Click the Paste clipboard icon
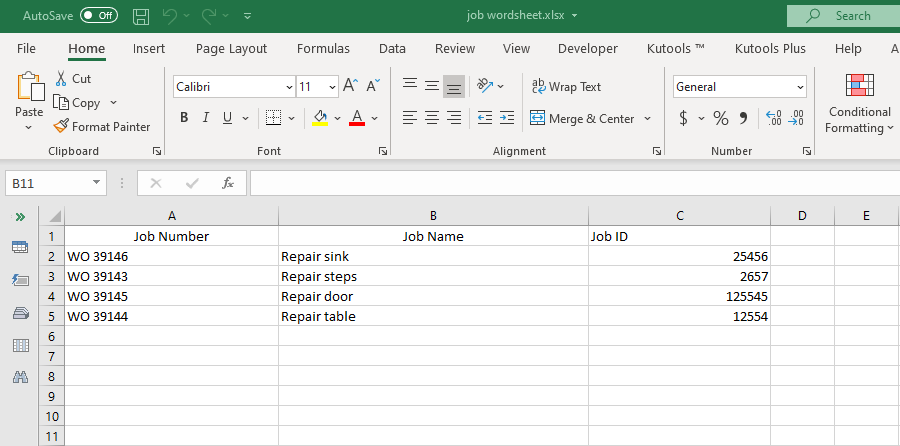The height and width of the screenshot is (446, 900). [x=30, y=86]
